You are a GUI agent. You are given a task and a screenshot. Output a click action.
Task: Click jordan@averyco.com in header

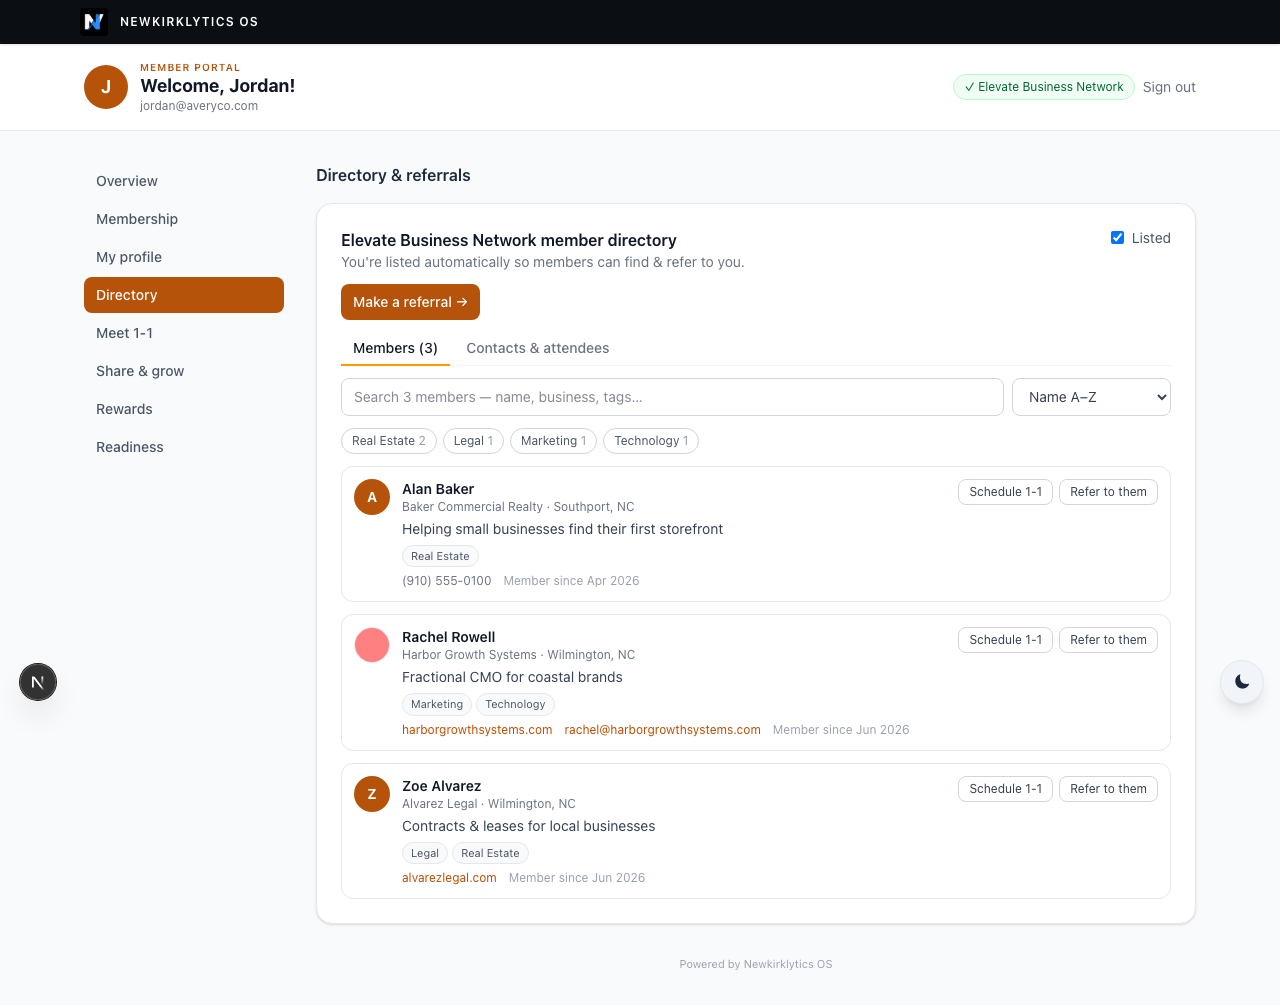(199, 106)
